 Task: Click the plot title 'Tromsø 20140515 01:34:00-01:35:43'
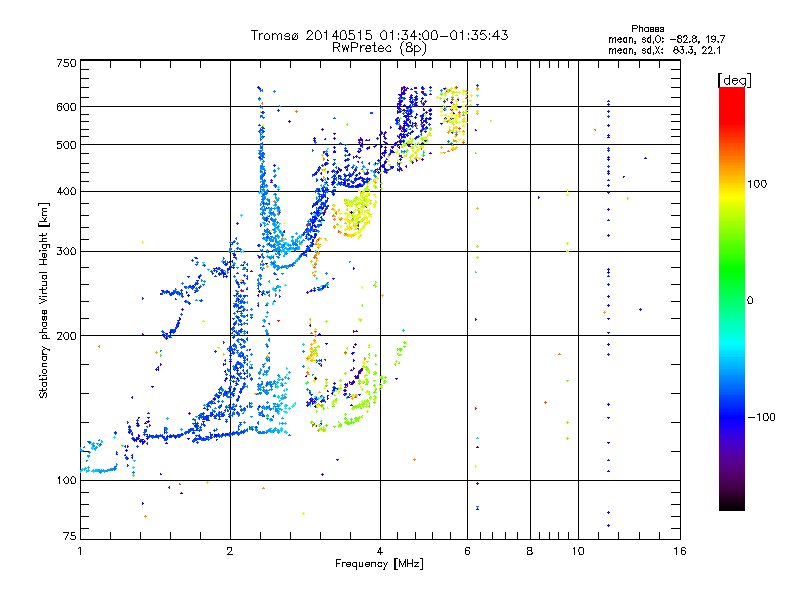point(379,35)
